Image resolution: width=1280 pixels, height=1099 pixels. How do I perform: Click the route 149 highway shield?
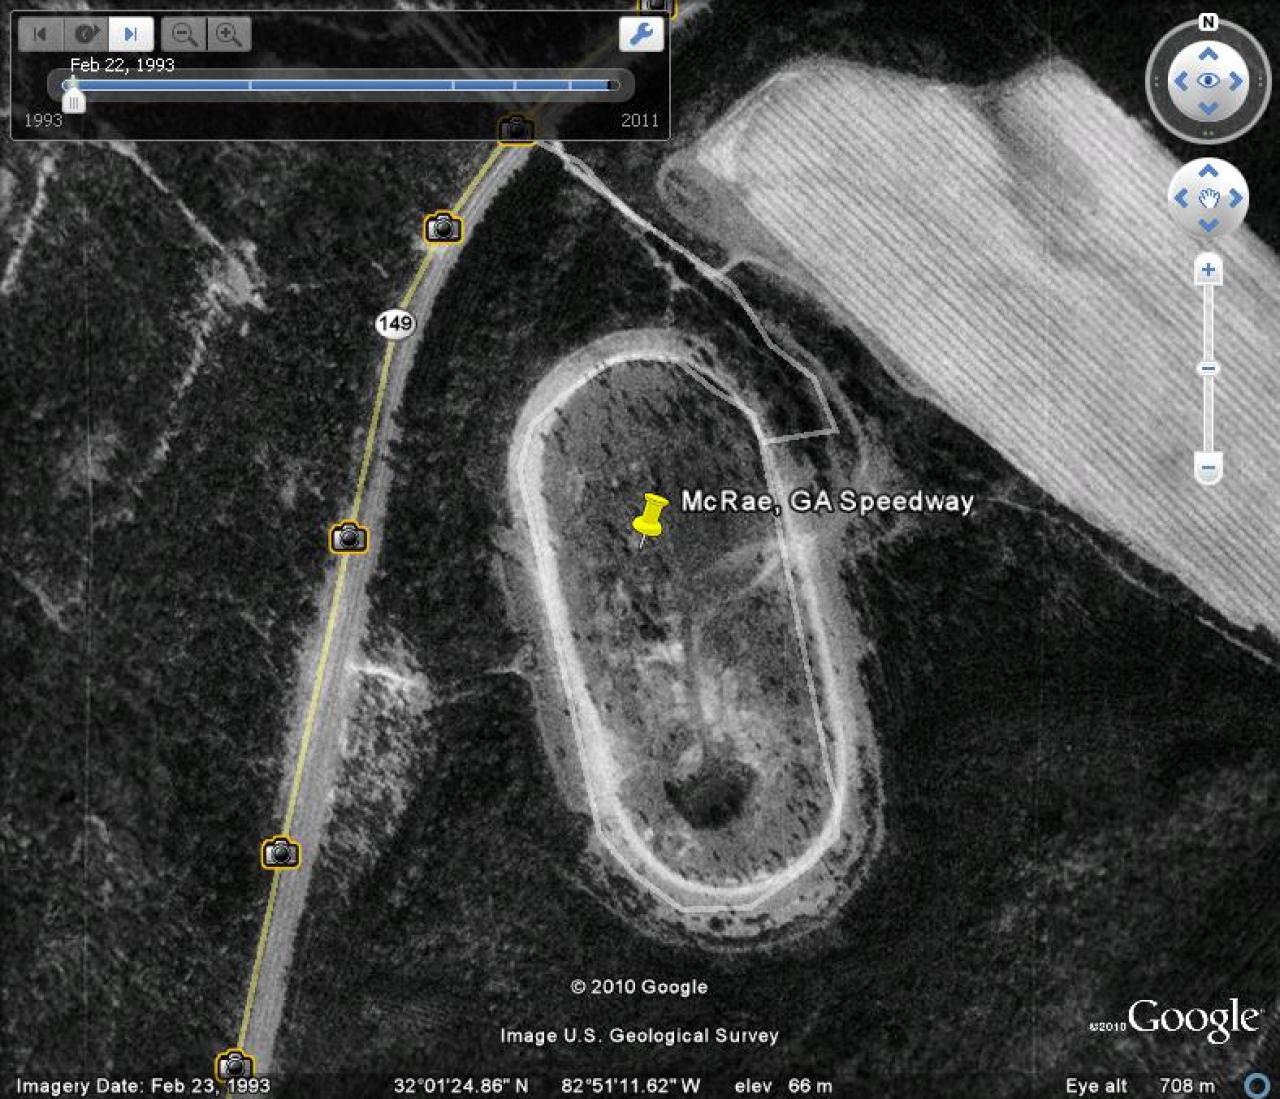[x=395, y=323]
